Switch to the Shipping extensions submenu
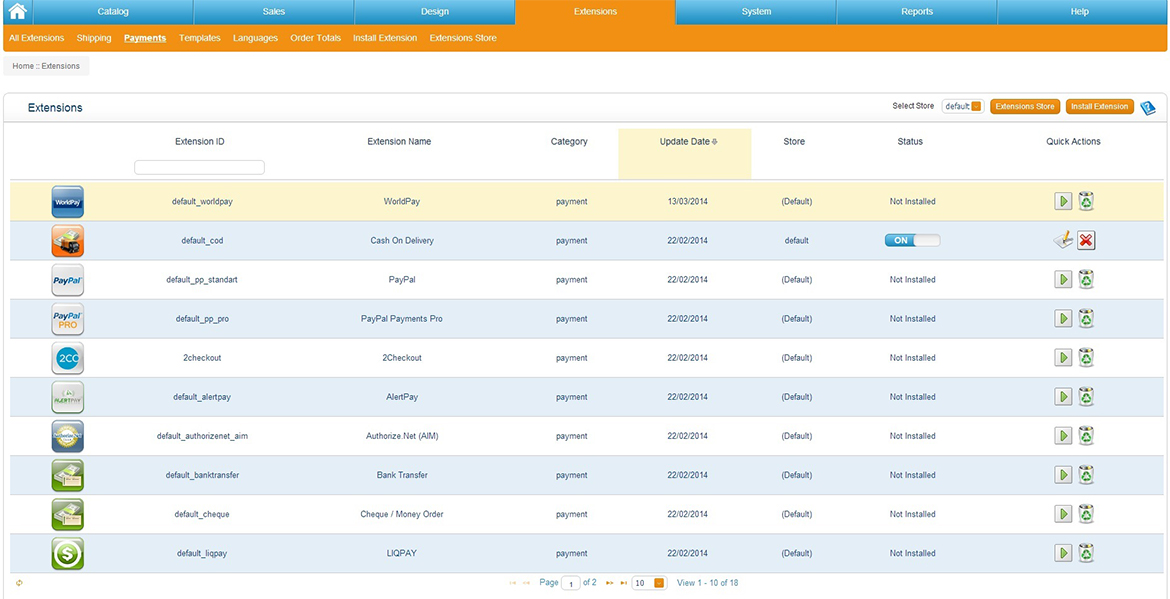The height and width of the screenshot is (599, 1170). (x=94, y=38)
